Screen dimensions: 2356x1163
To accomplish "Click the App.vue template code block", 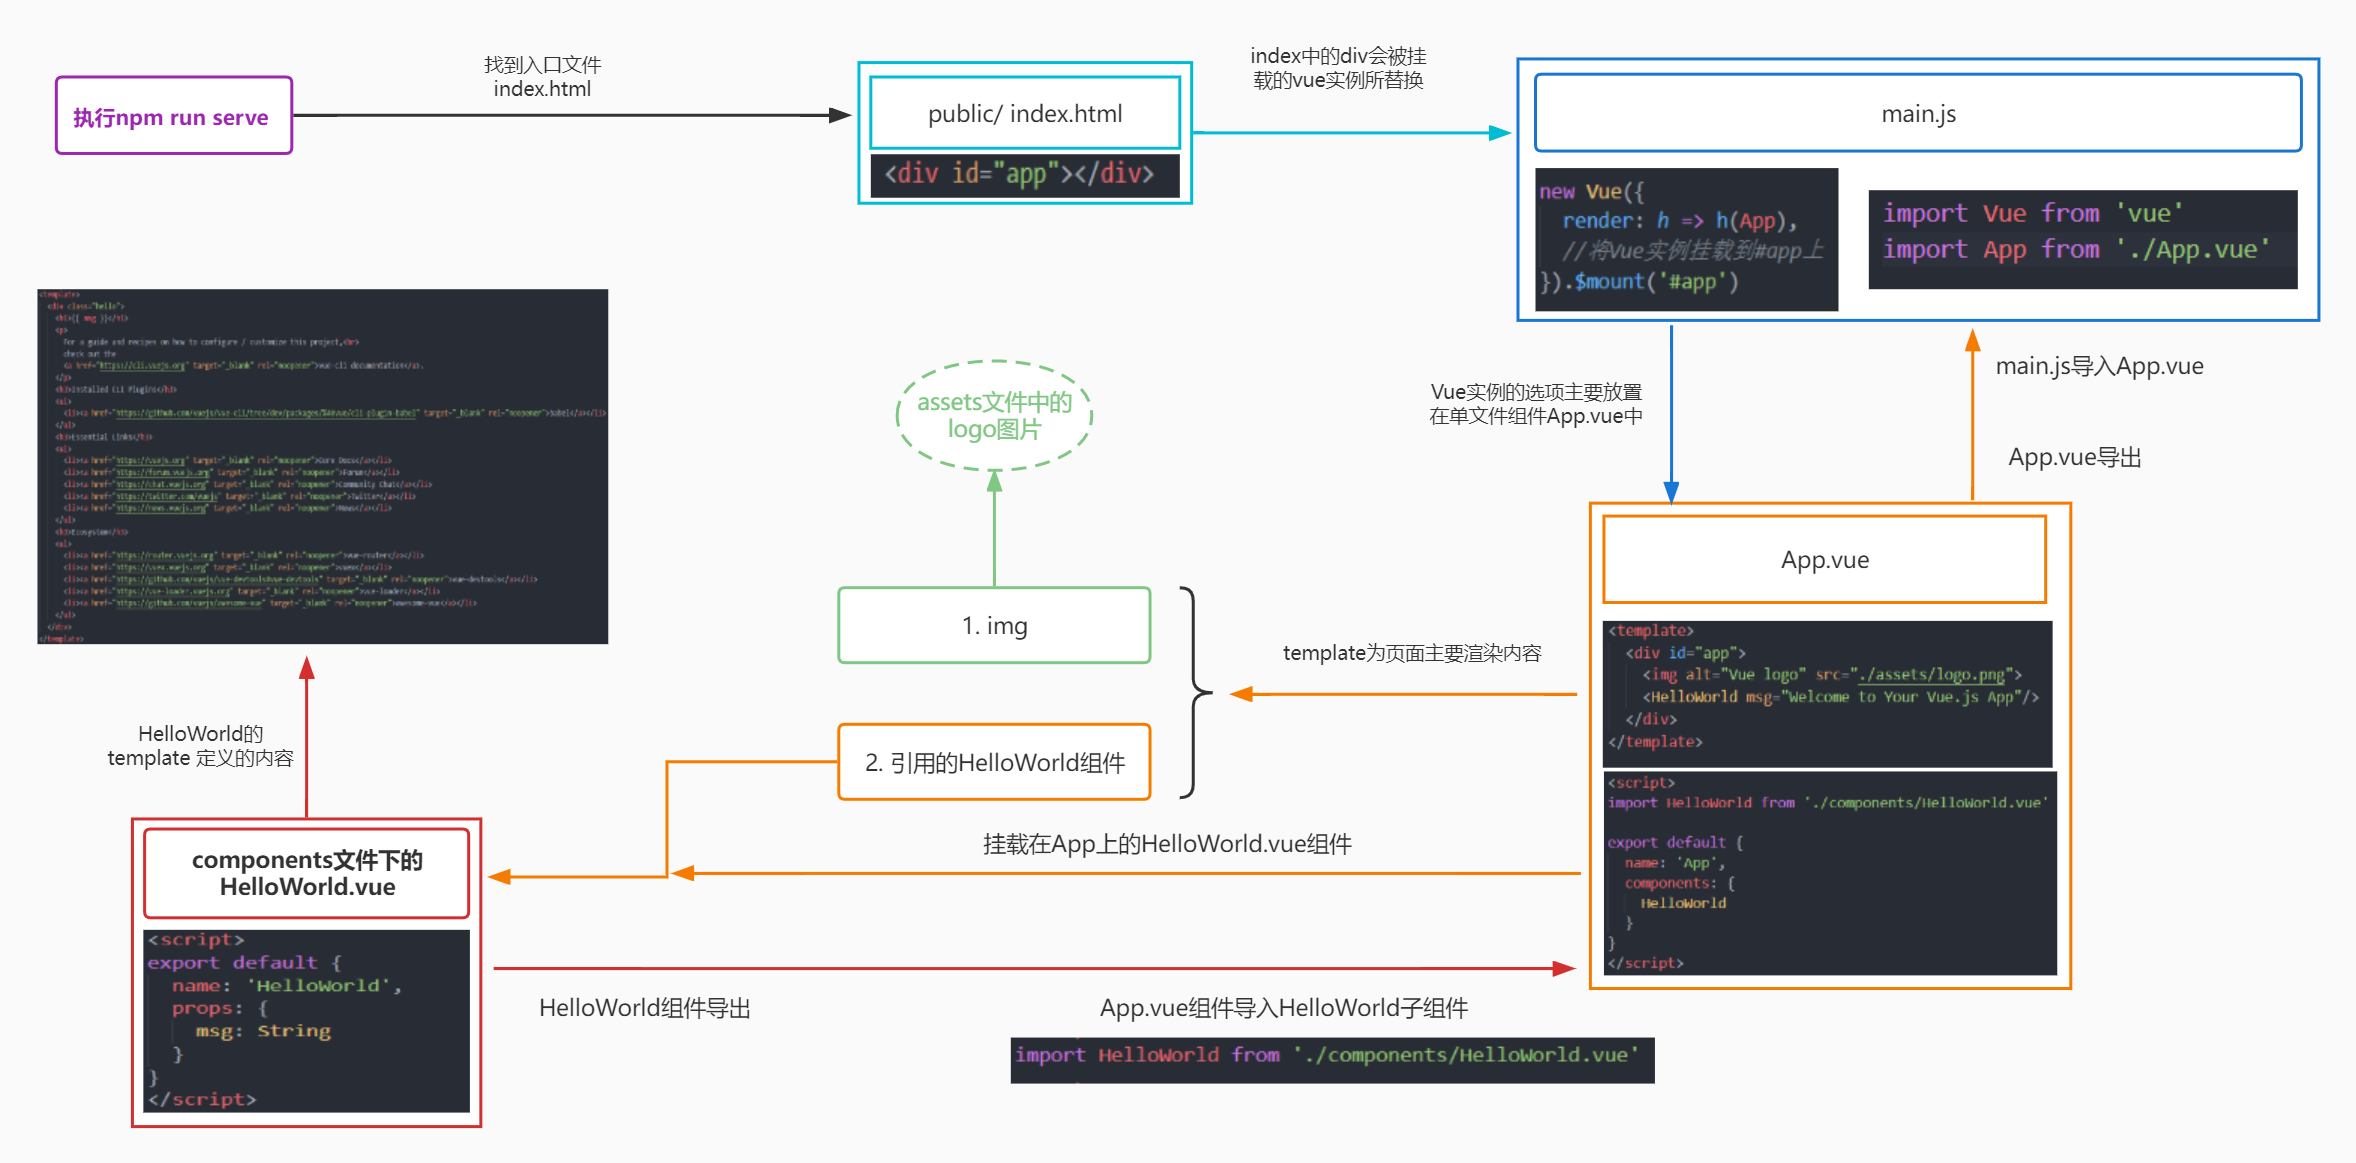I will [x=1827, y=692].
